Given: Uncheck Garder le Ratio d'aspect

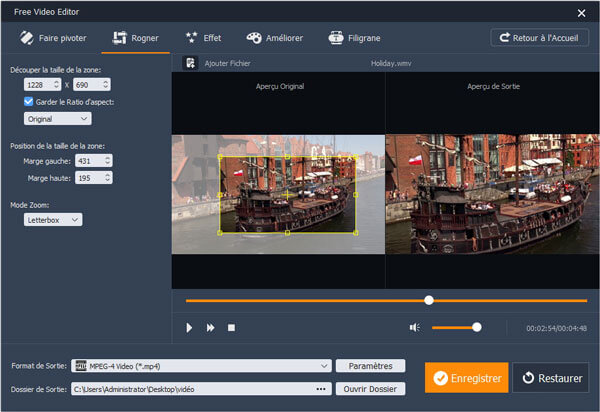Looking at the screenshot, I should 28,101.
